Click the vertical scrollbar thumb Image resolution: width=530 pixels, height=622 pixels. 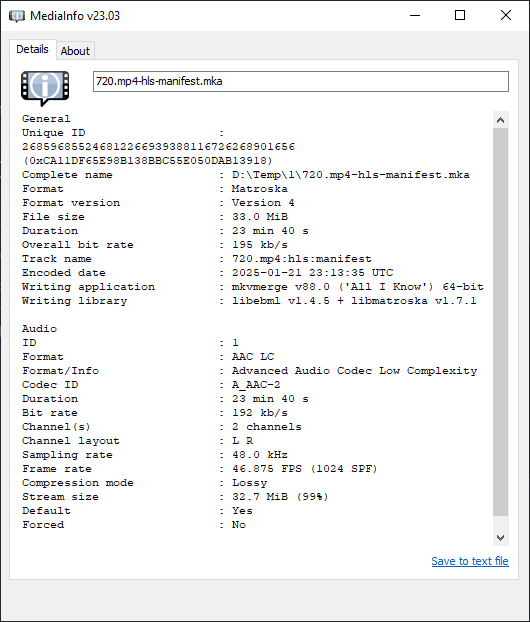500,322
